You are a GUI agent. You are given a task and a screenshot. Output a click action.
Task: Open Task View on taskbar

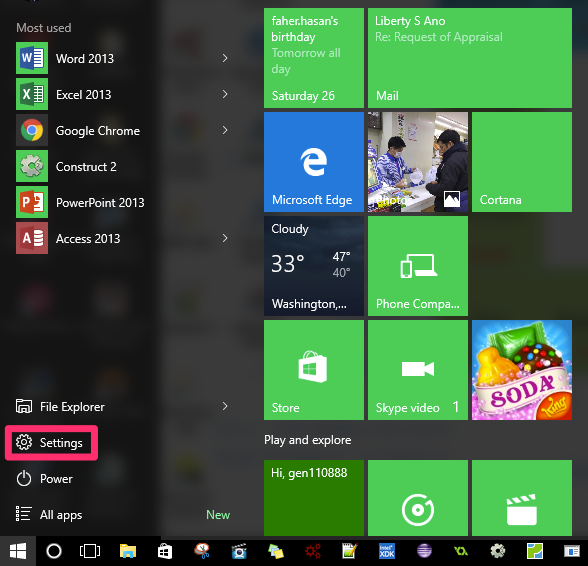(90, 551)
